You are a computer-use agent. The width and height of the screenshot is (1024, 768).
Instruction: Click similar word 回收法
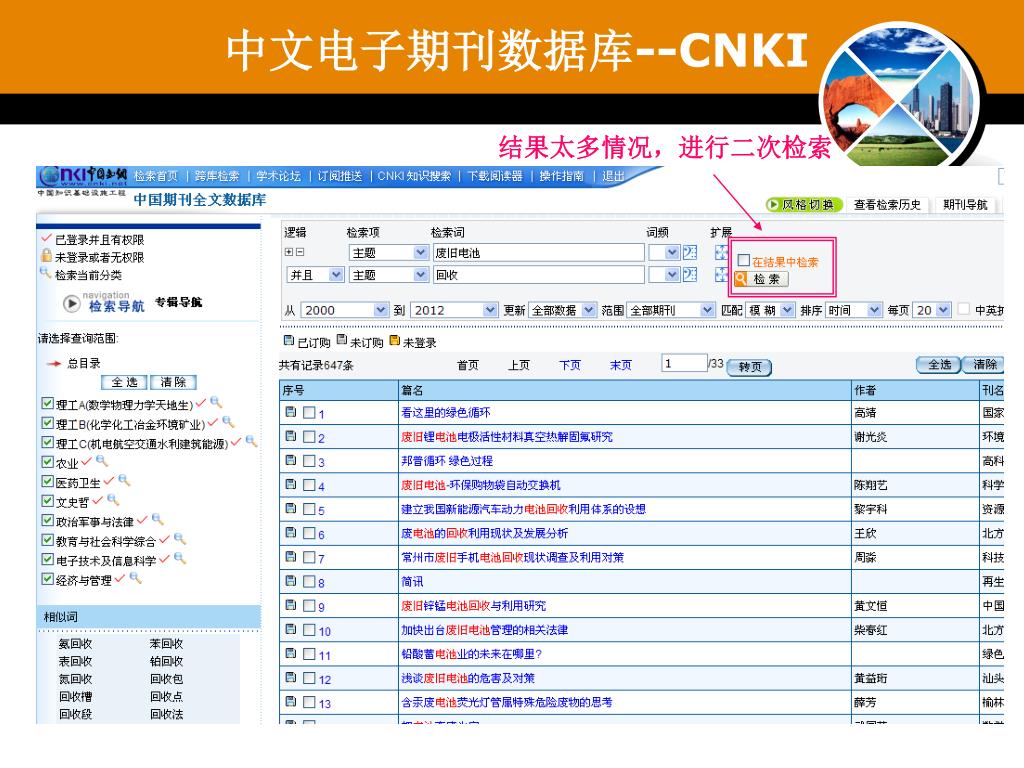(x=167, y=714)
